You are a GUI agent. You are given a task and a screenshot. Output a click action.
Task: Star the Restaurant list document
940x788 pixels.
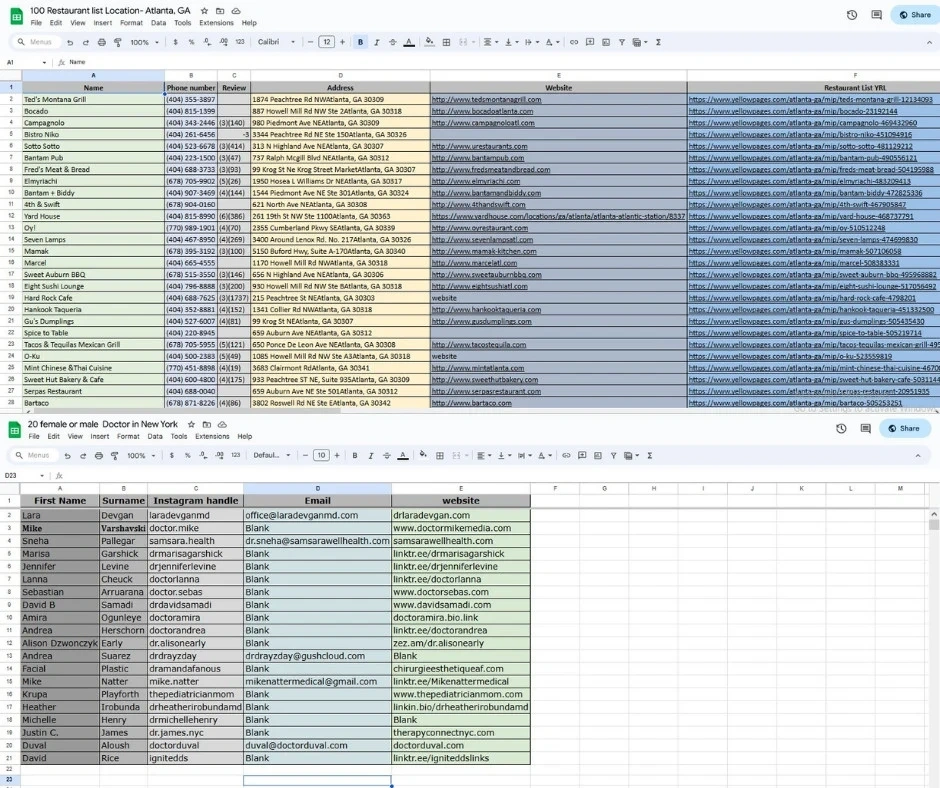[x=204, y=11]
